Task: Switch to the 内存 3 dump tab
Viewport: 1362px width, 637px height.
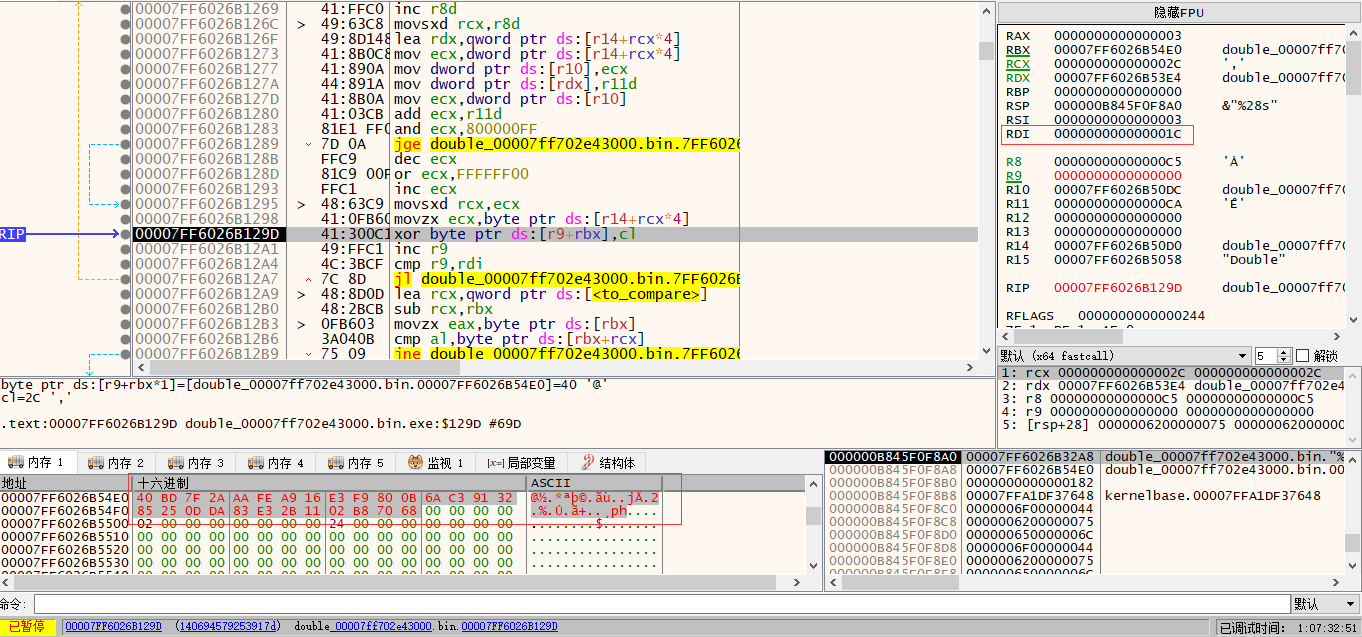Action: point(196,463)
